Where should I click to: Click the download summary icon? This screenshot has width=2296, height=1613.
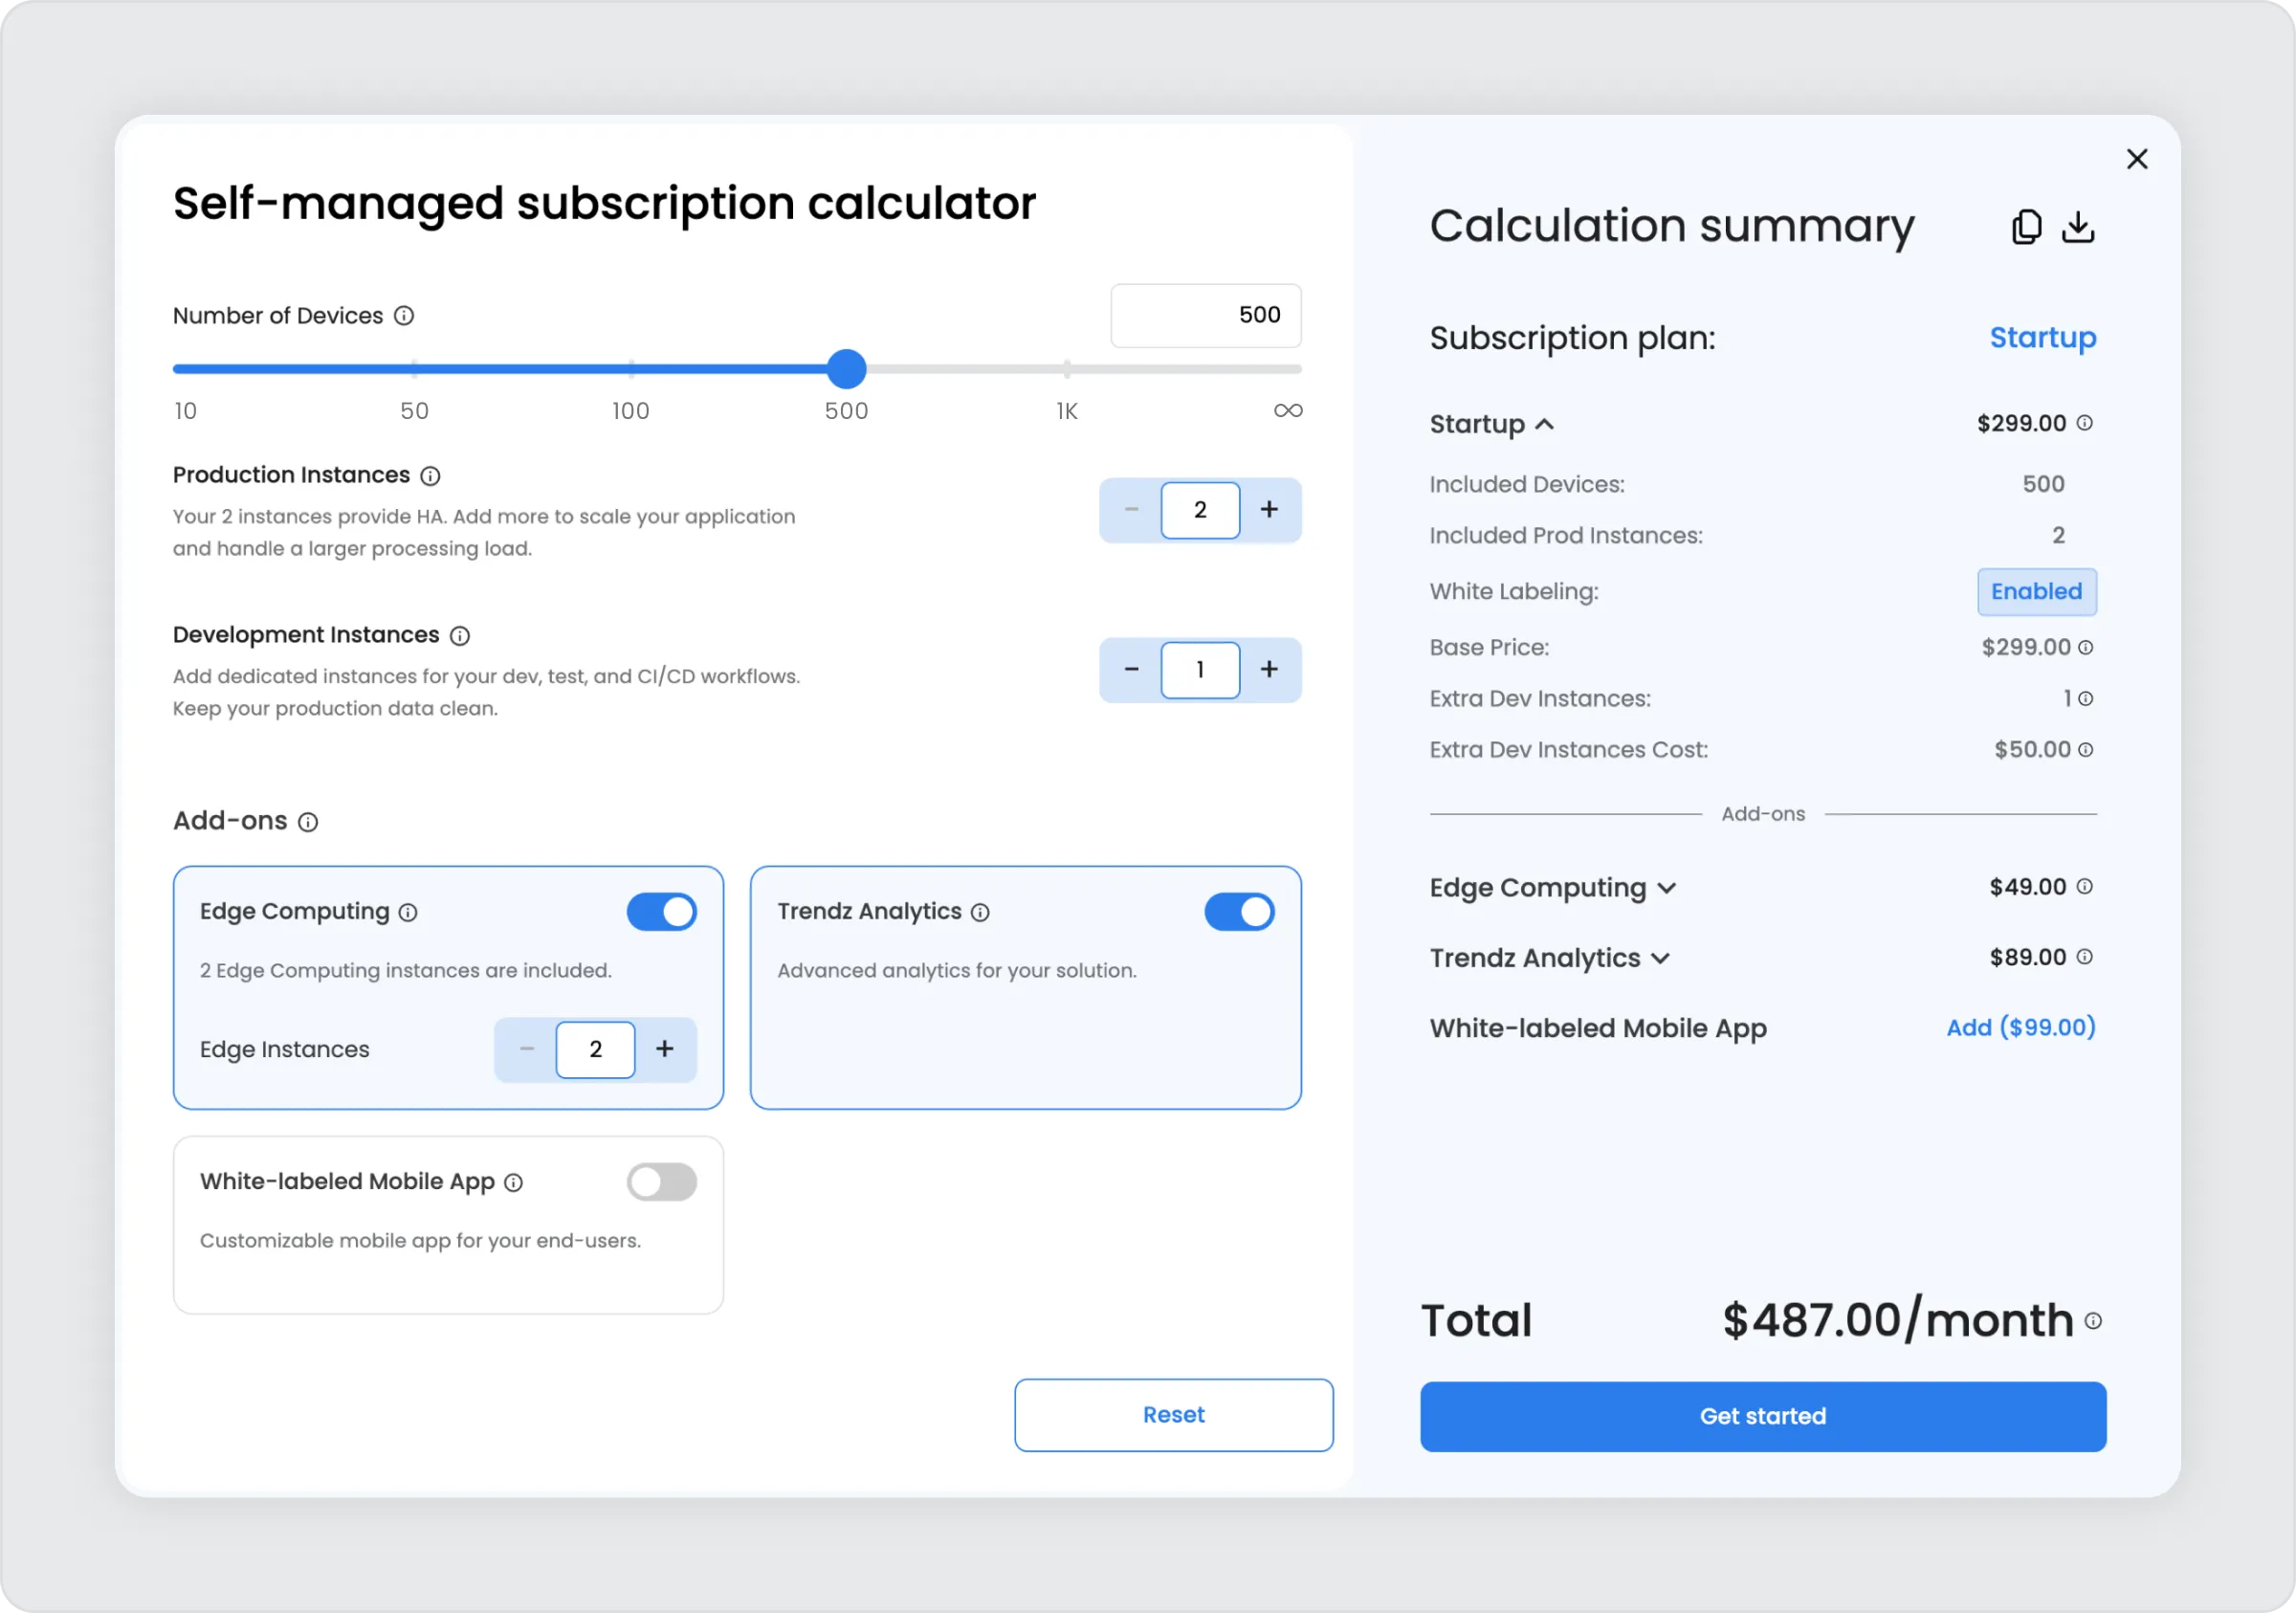pyautogui.click(x=2078, y=227)
